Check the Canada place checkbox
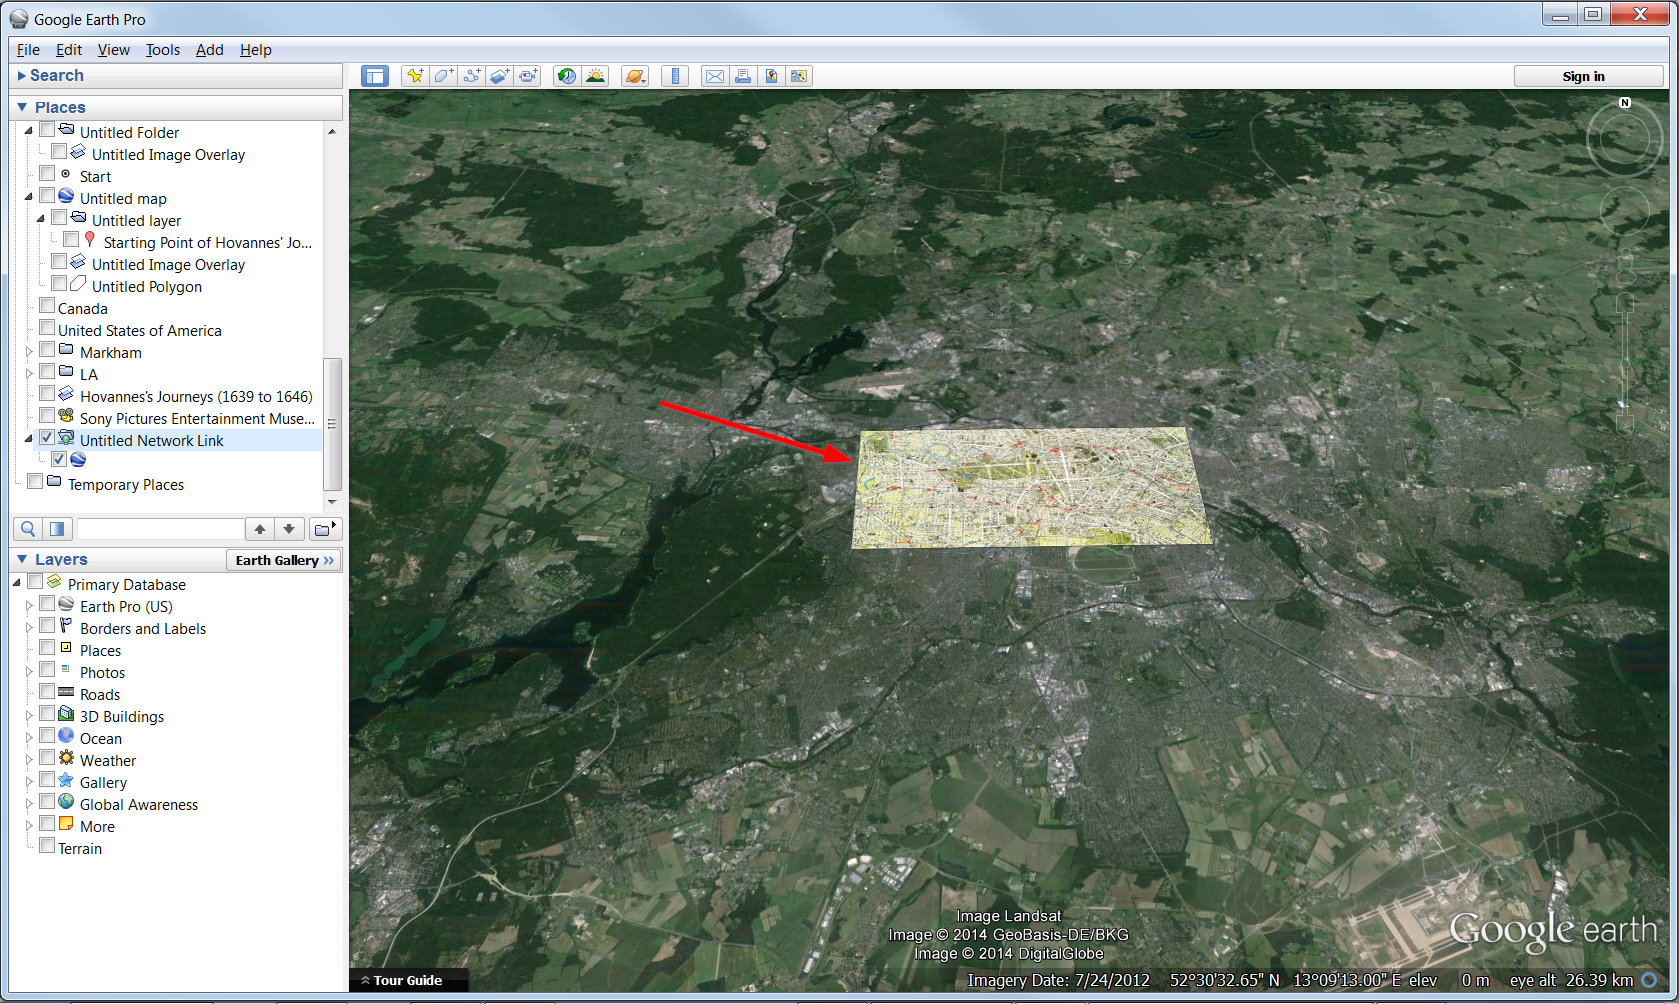The height and width of the screenshot is (1004, 1679). tap(47, 305)
